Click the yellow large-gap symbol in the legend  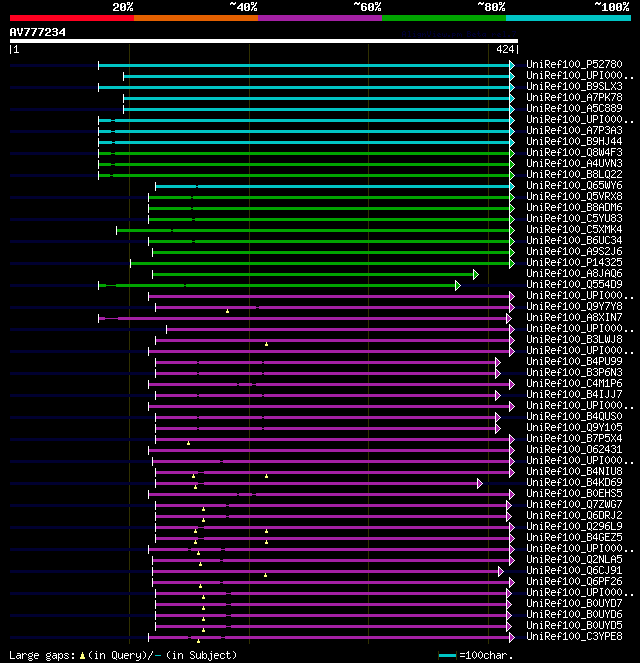[82, 655]
